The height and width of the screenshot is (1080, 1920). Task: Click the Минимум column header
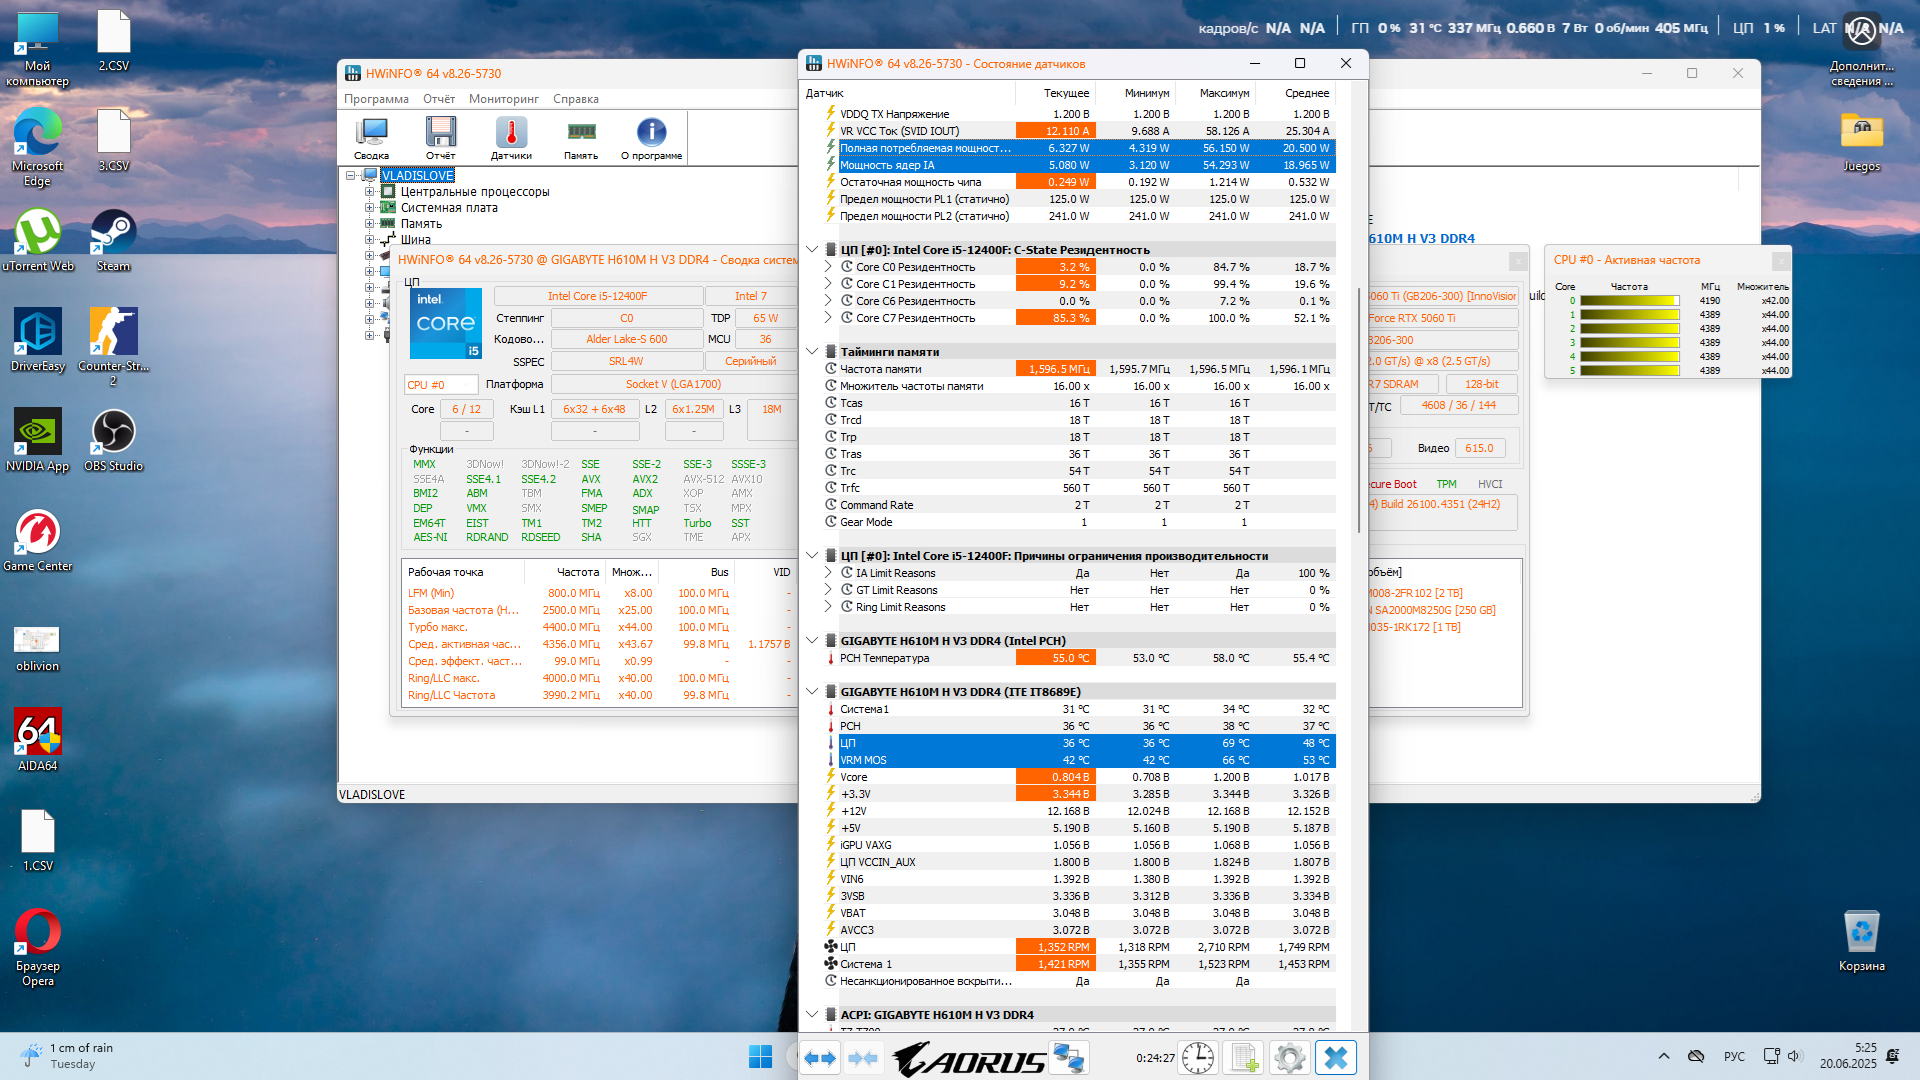point(1136,93)
